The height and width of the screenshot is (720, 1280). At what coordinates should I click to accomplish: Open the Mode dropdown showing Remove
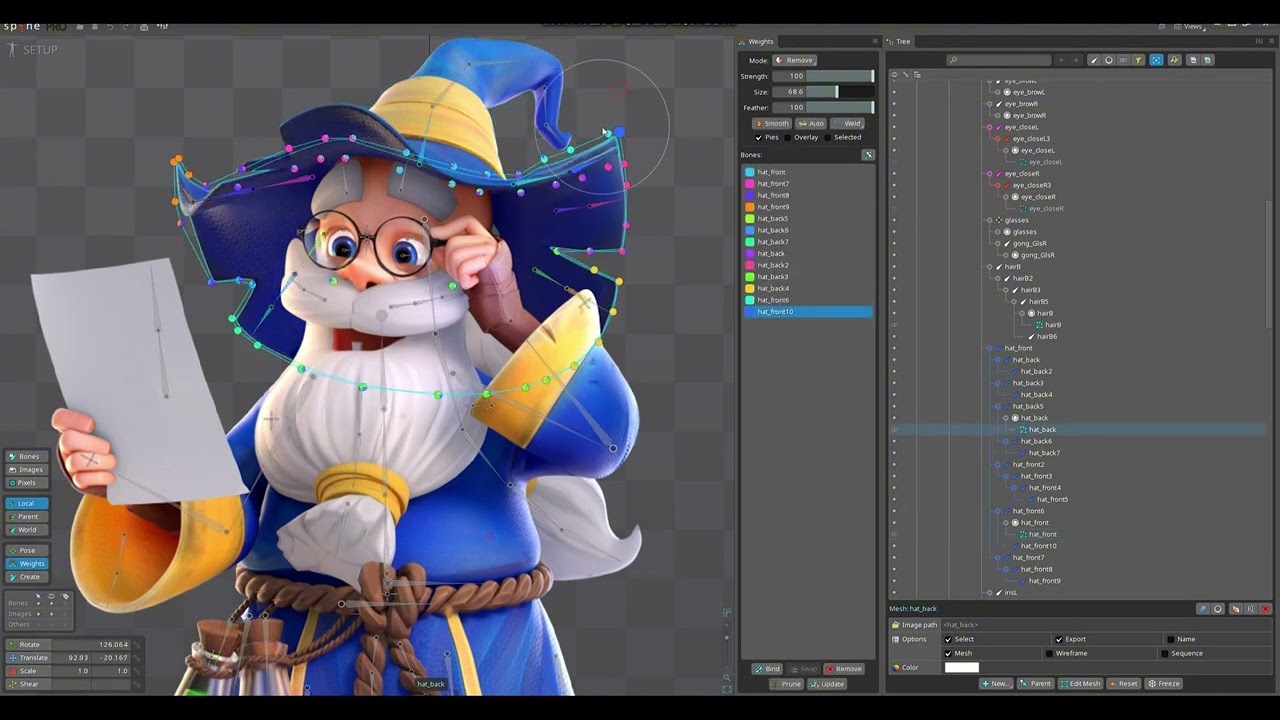[x=795, y=60]
